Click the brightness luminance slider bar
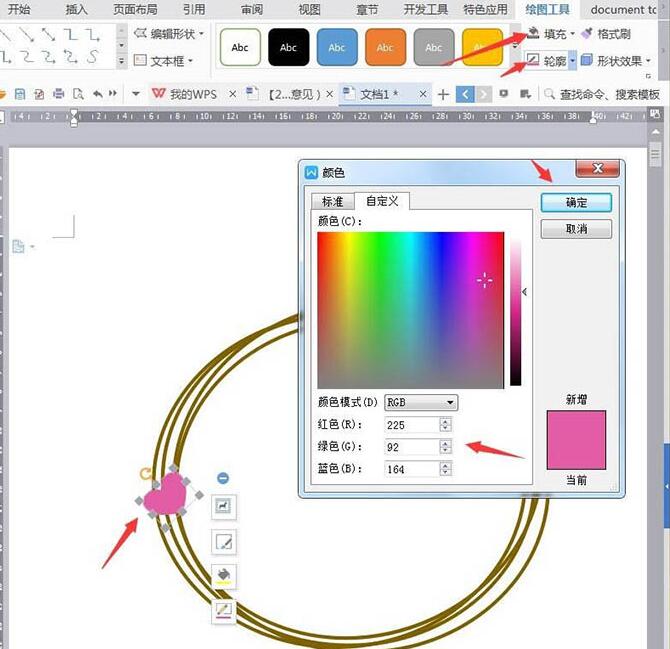Screen dimensions: 670x649 pyautogui.click(x=515, y=312)
